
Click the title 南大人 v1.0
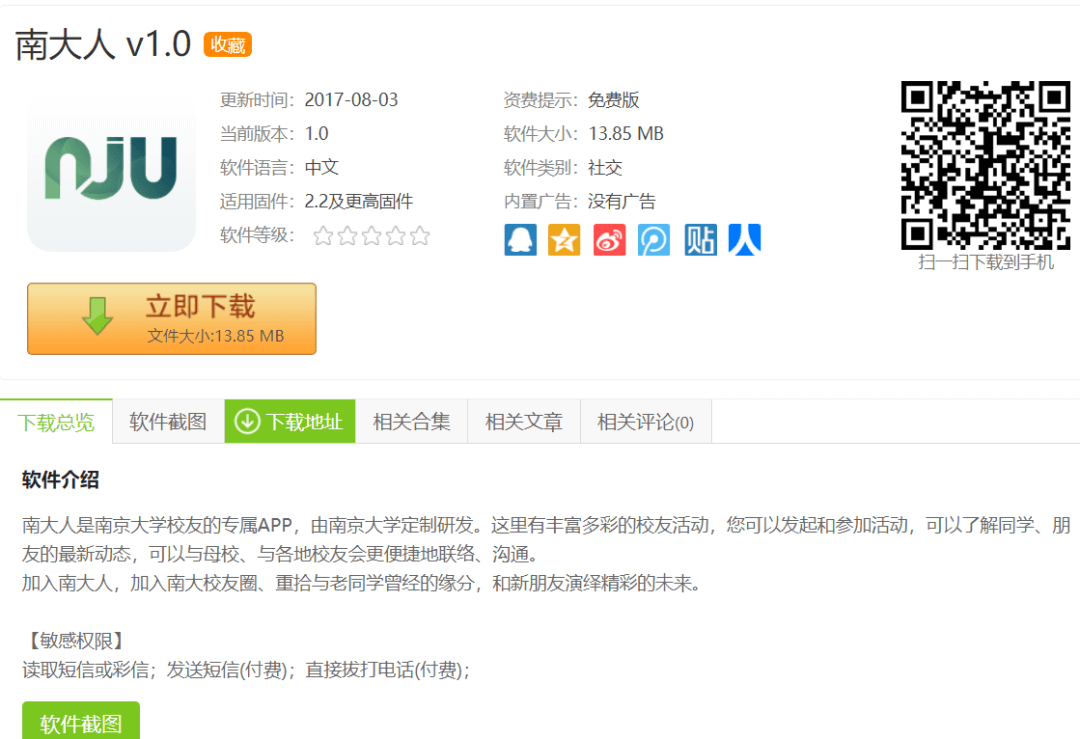click(103, 45)
